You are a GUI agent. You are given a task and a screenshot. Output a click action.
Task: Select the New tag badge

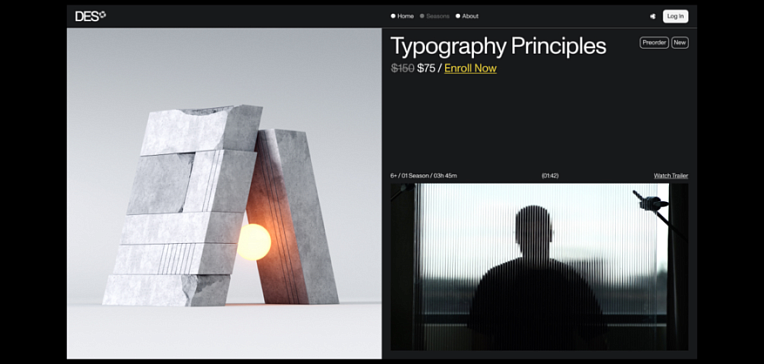(680, 43)
